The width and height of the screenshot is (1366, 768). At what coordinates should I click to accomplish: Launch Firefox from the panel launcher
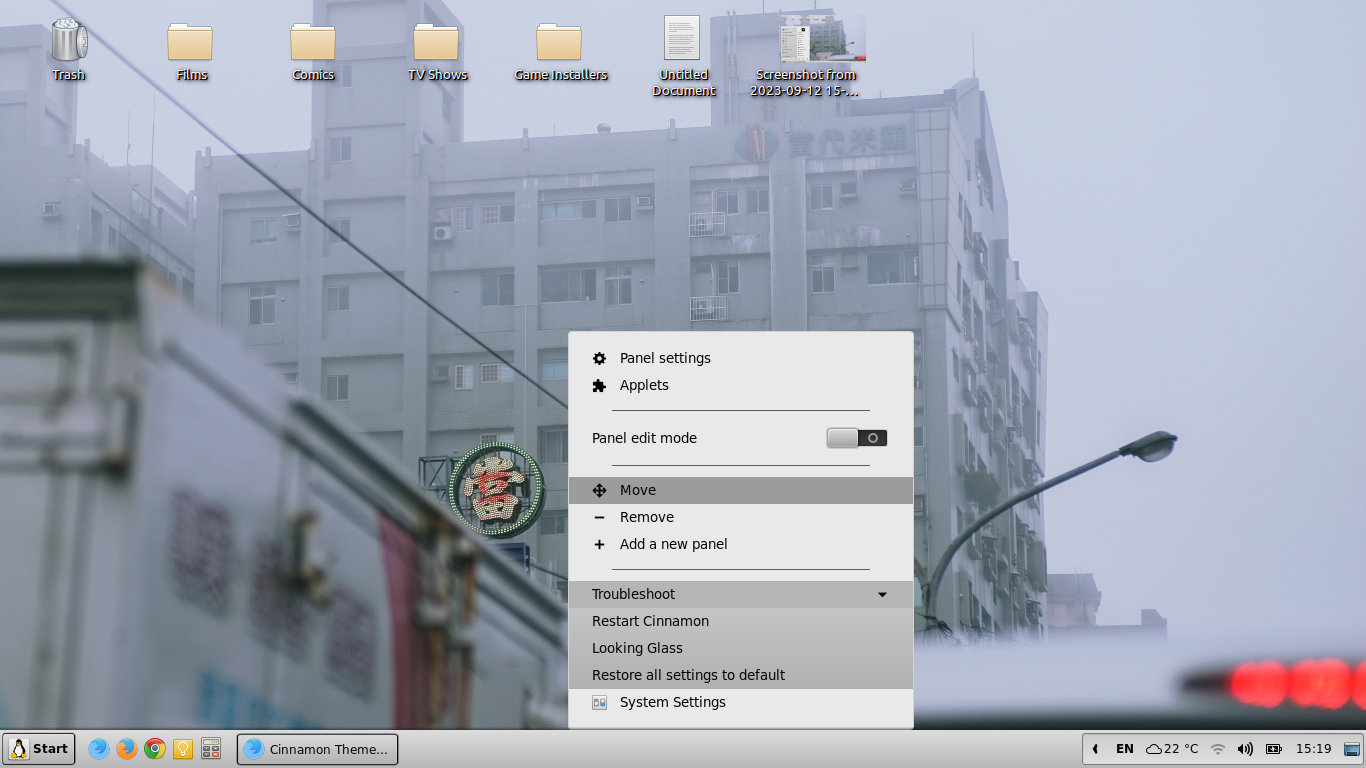coord(126,749)
